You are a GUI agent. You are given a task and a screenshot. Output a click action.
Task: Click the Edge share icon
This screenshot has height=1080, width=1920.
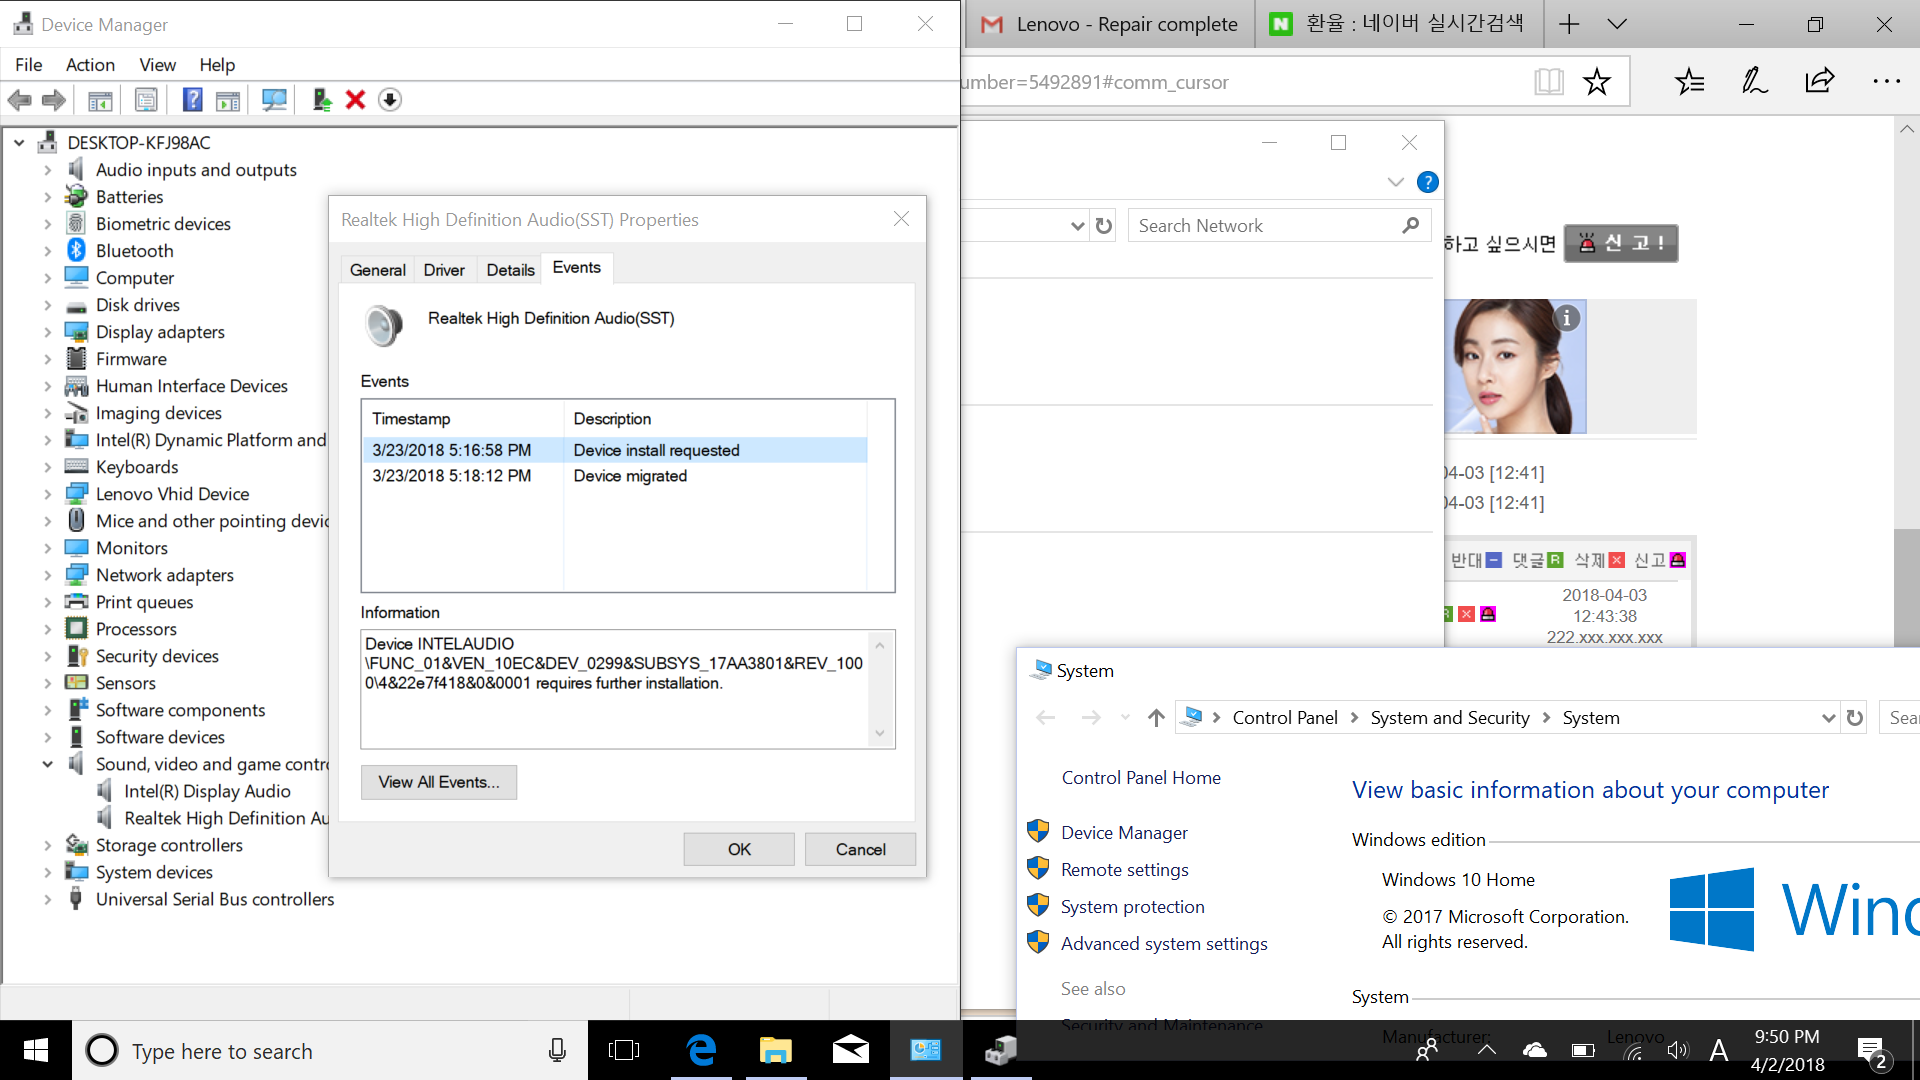click(x=1820, y=82)
